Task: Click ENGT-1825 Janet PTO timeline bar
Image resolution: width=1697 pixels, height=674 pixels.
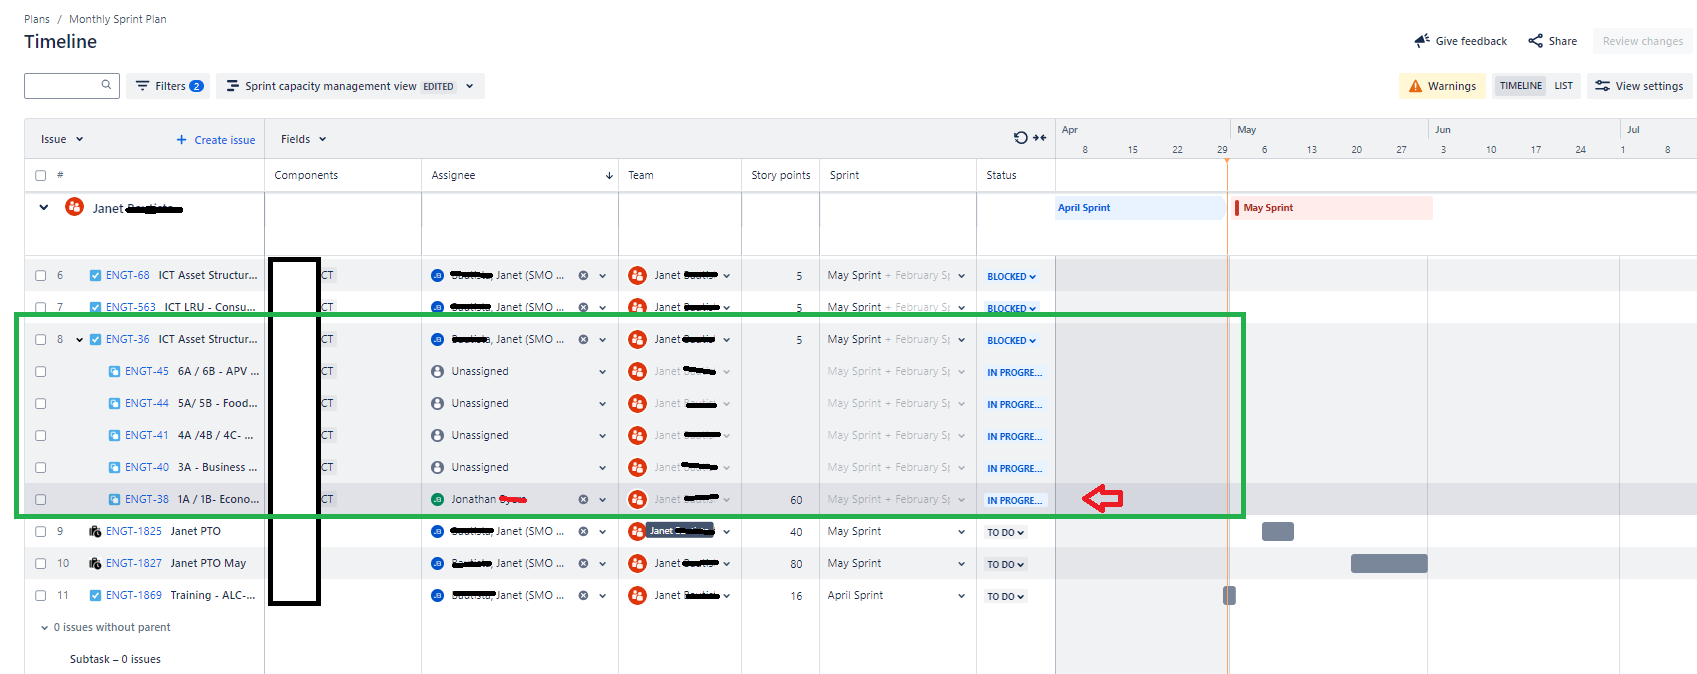Action: tap(1278, 531)
